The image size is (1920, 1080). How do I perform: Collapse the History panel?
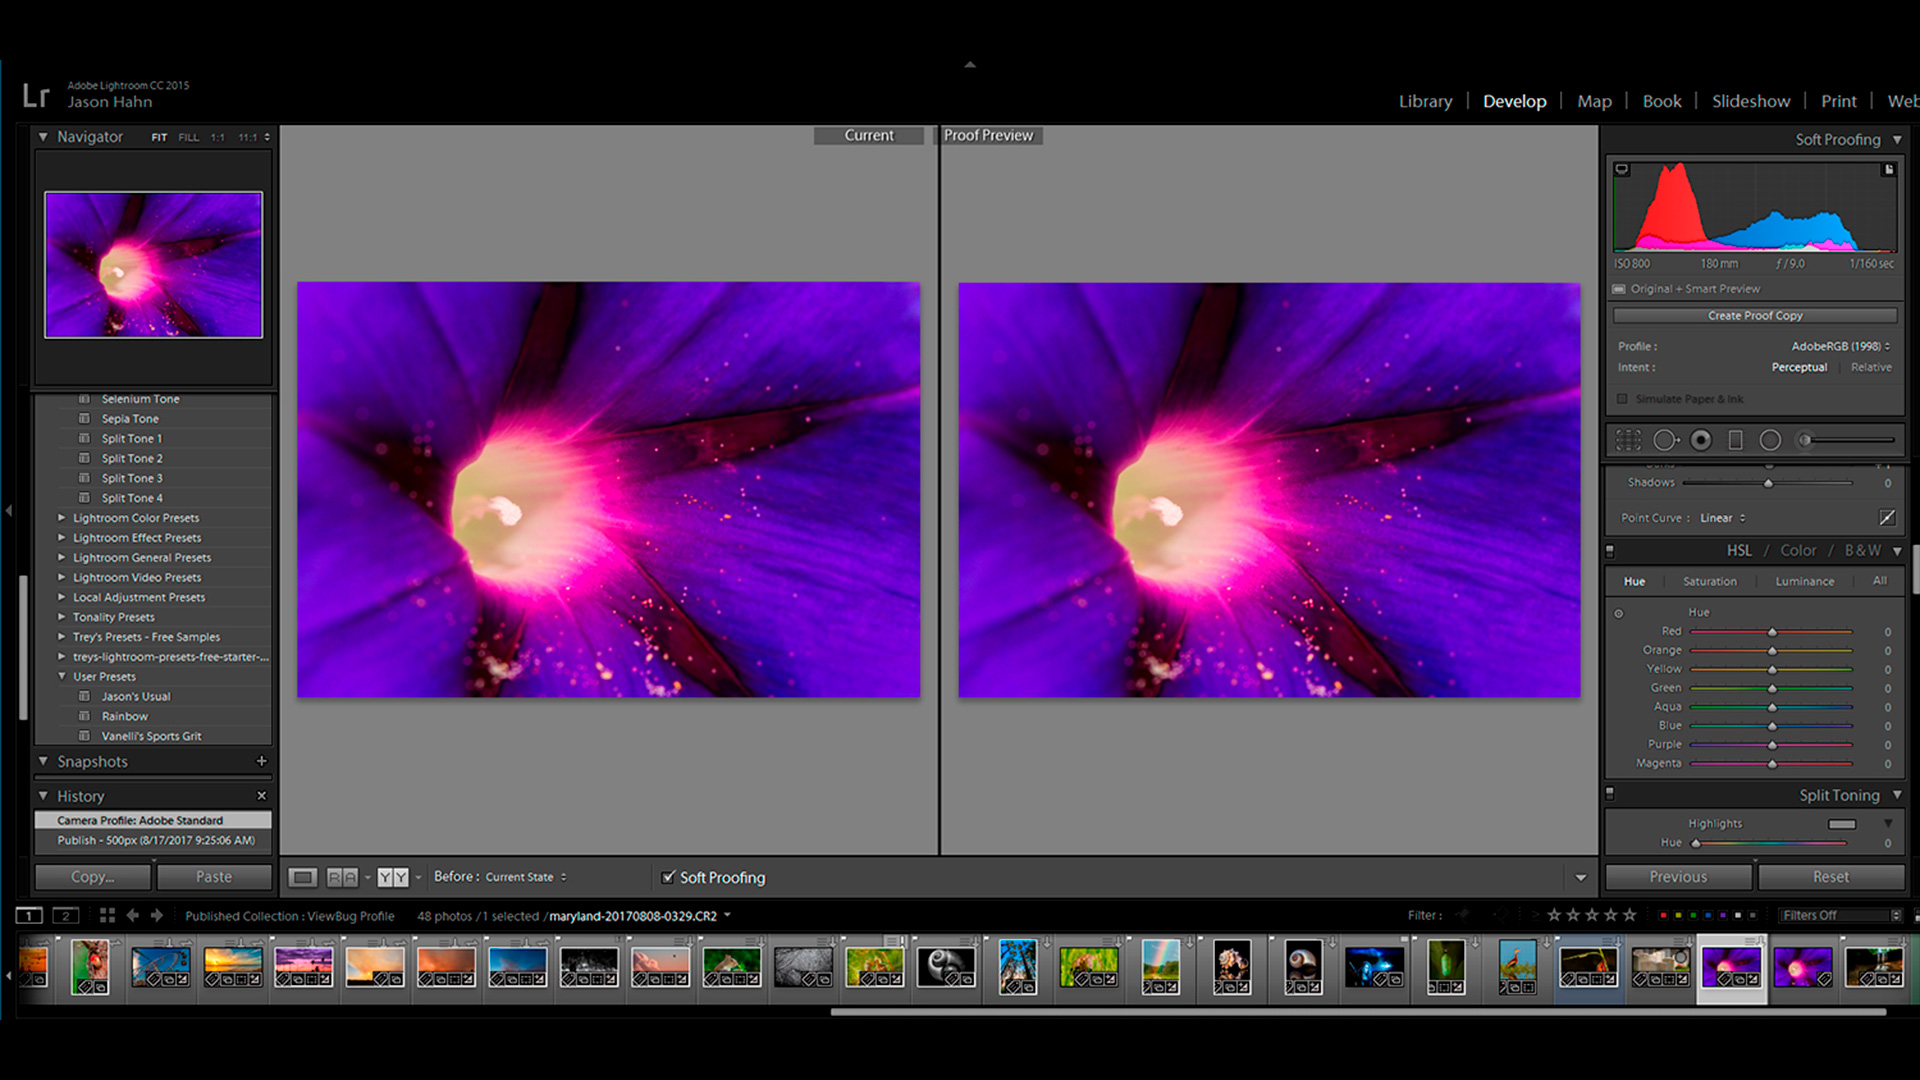coord(43,796)
